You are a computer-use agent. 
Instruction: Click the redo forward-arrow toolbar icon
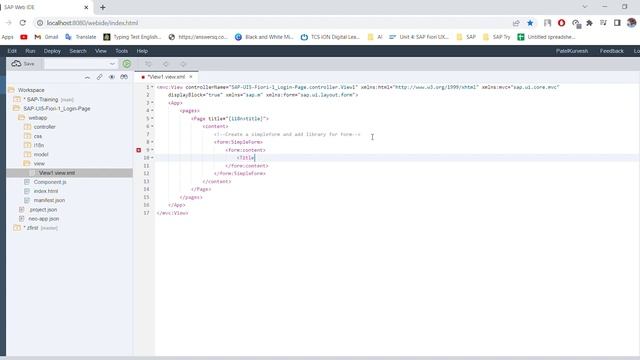tap(183, 64)
